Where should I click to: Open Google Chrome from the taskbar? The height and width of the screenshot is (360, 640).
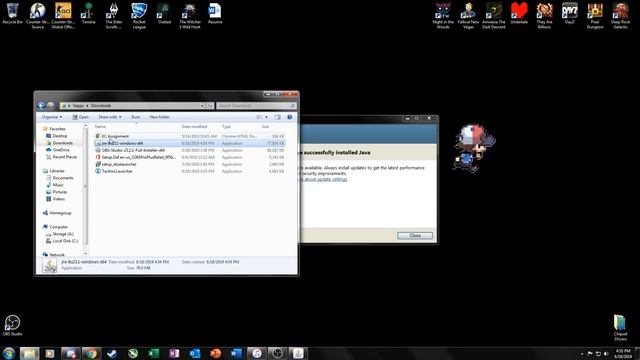[91, 353]
